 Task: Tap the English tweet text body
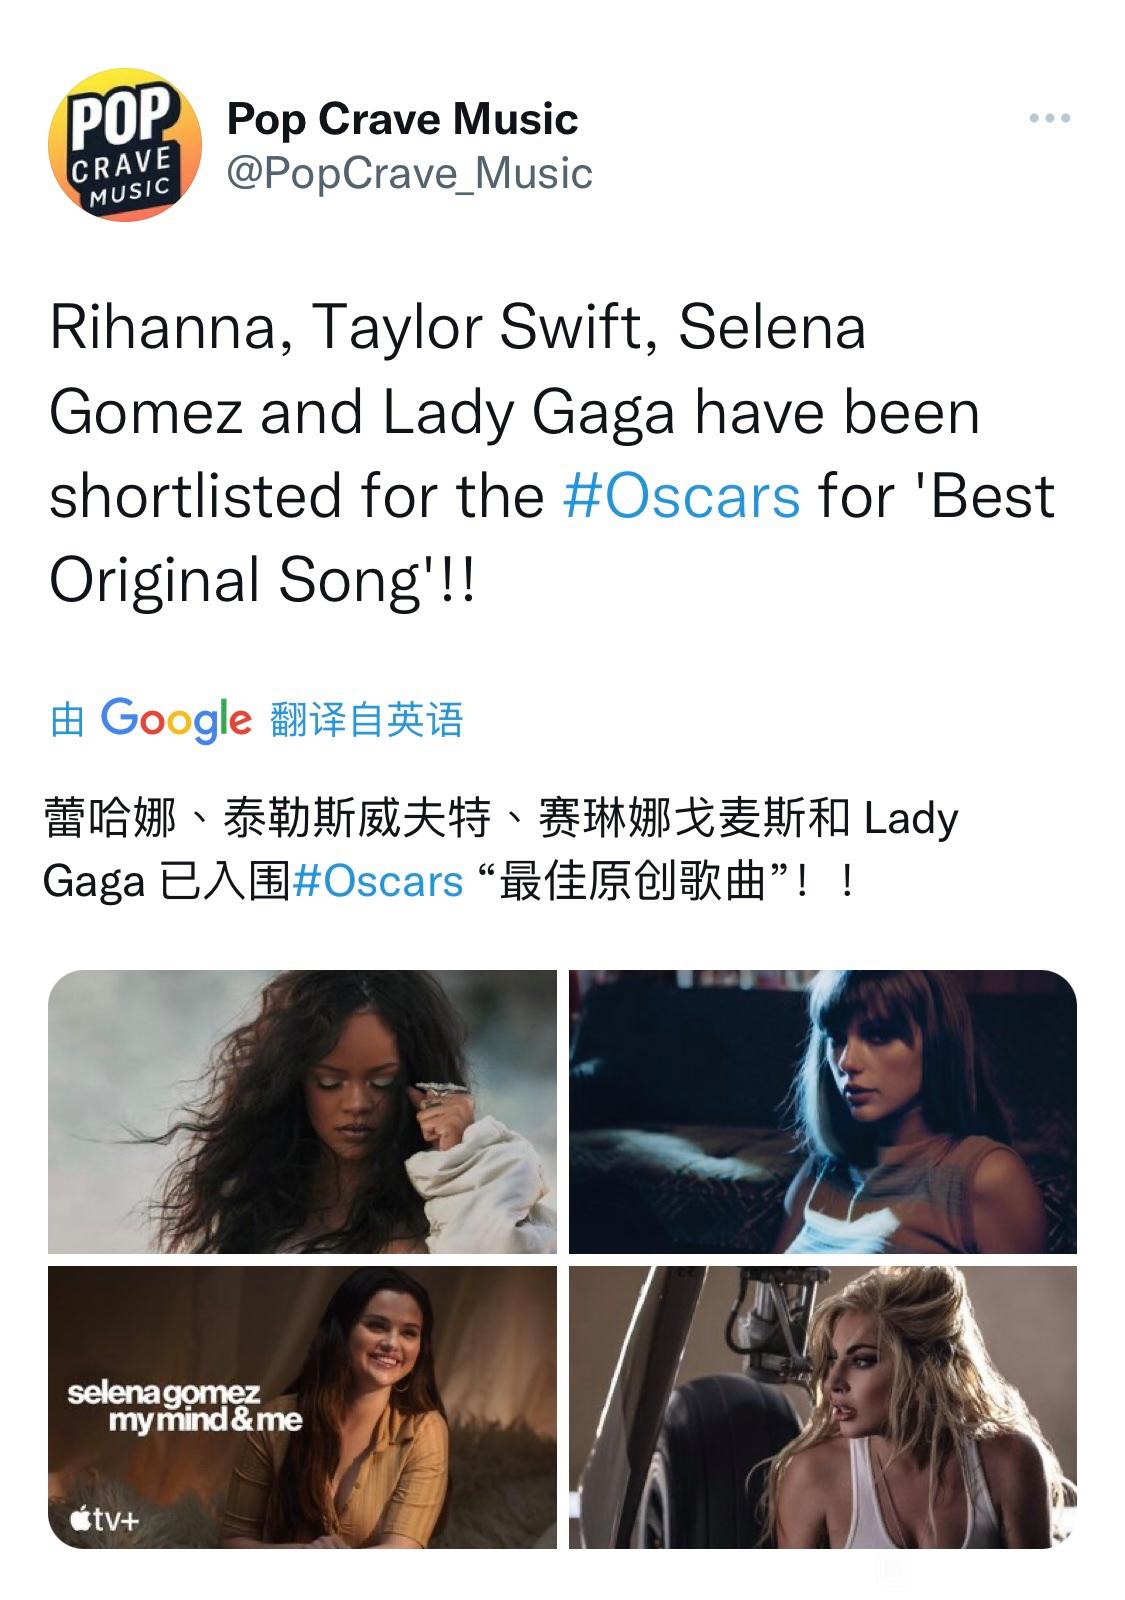pyautogui.click(x=552, y=453)
